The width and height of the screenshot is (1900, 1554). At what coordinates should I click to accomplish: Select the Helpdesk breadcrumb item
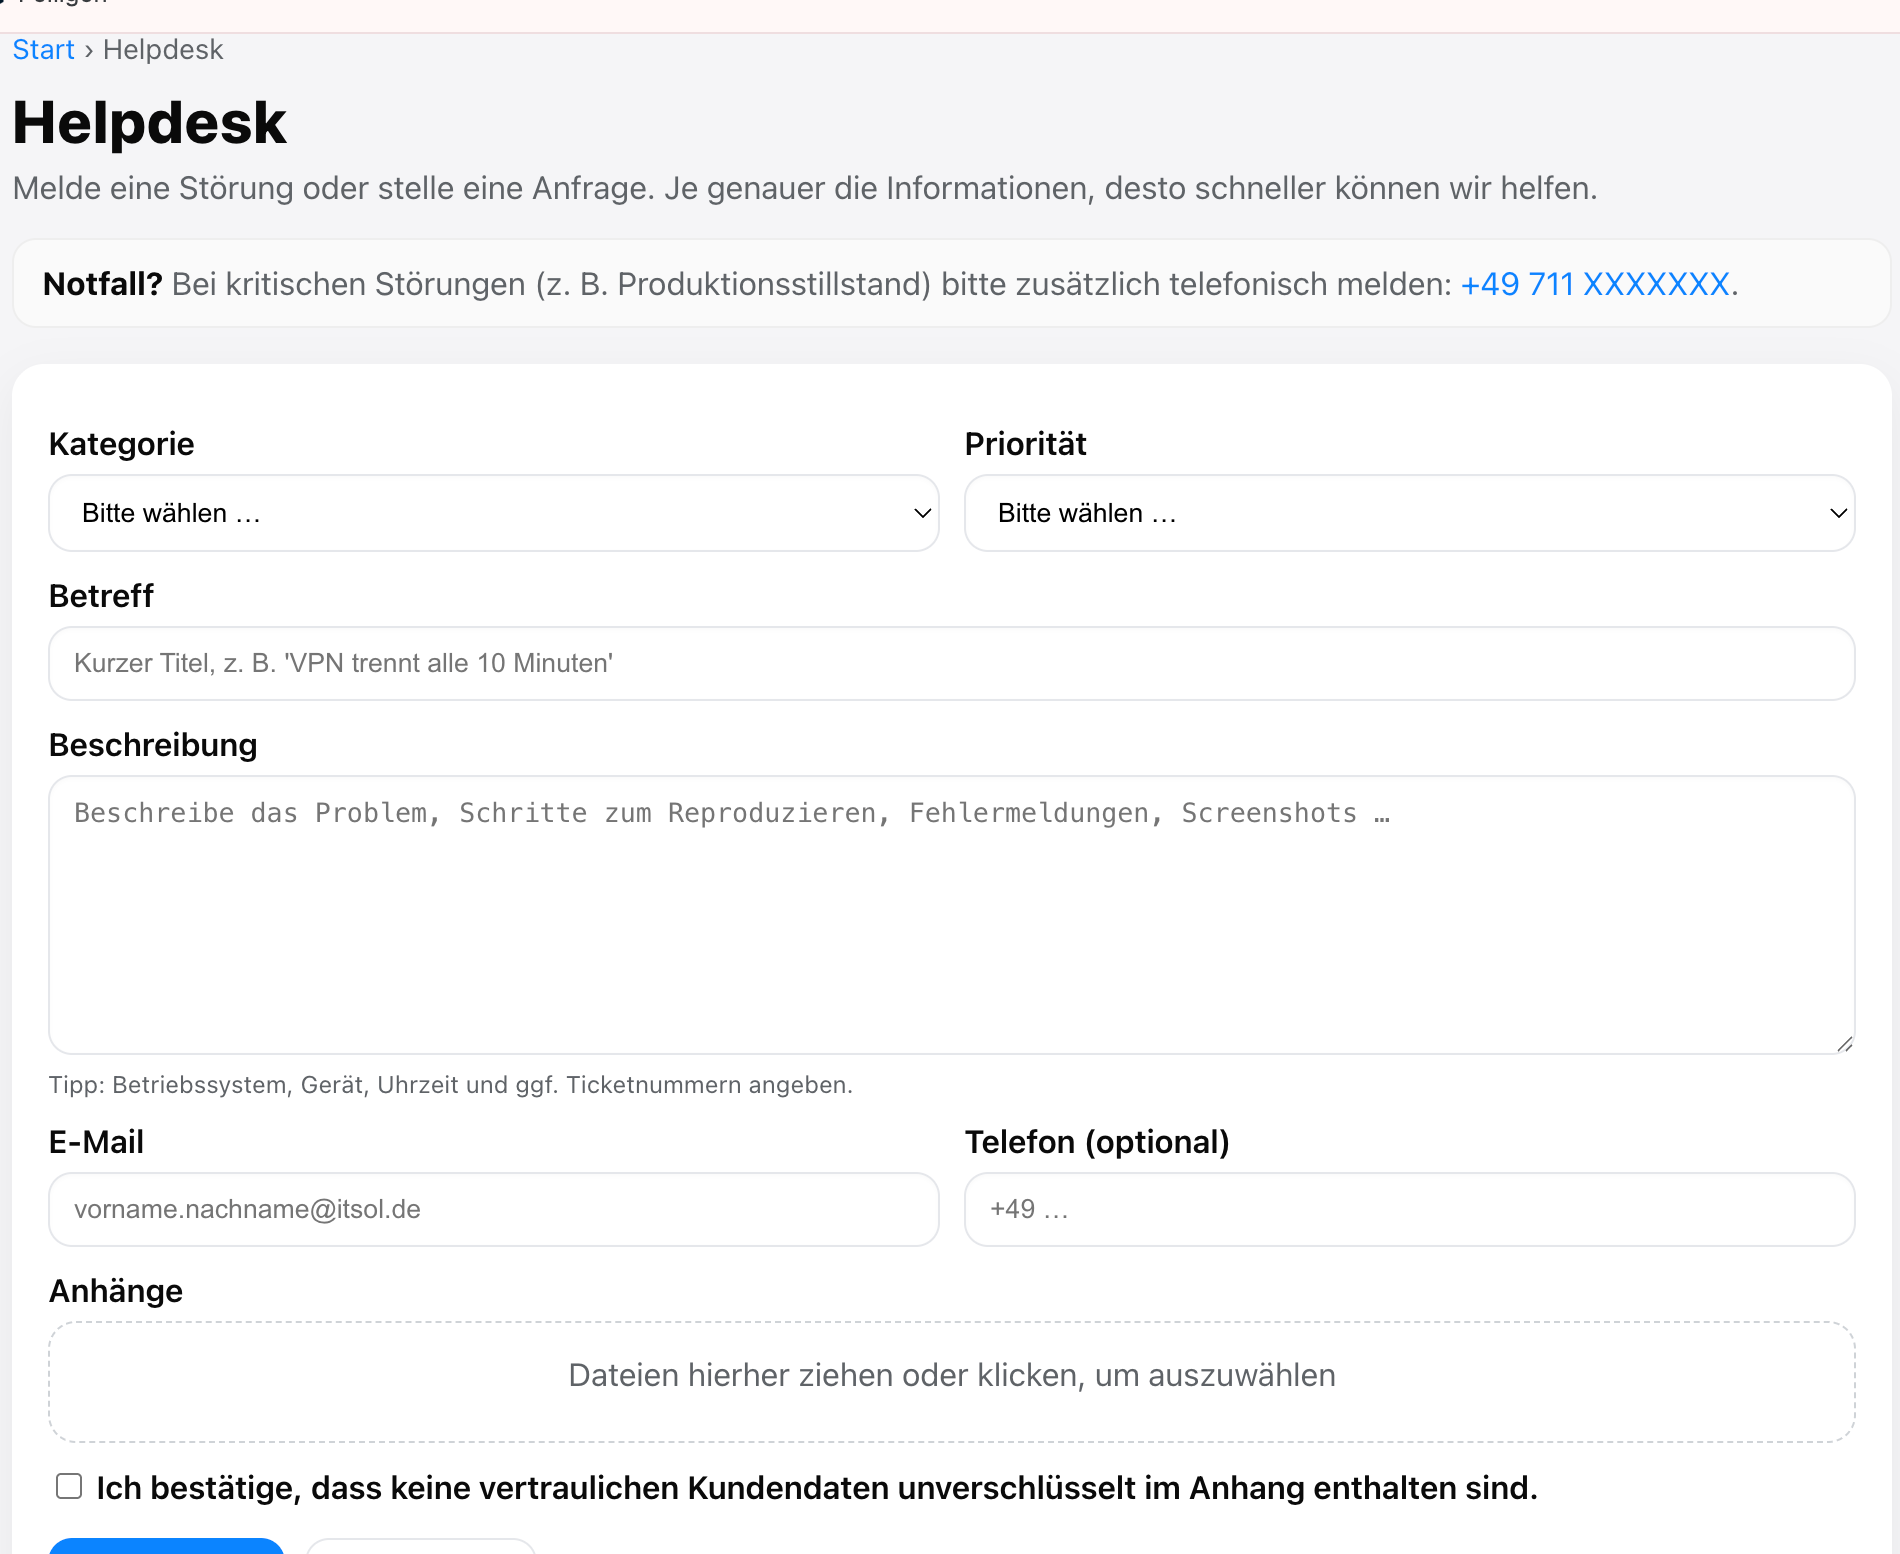pos(163,49)
